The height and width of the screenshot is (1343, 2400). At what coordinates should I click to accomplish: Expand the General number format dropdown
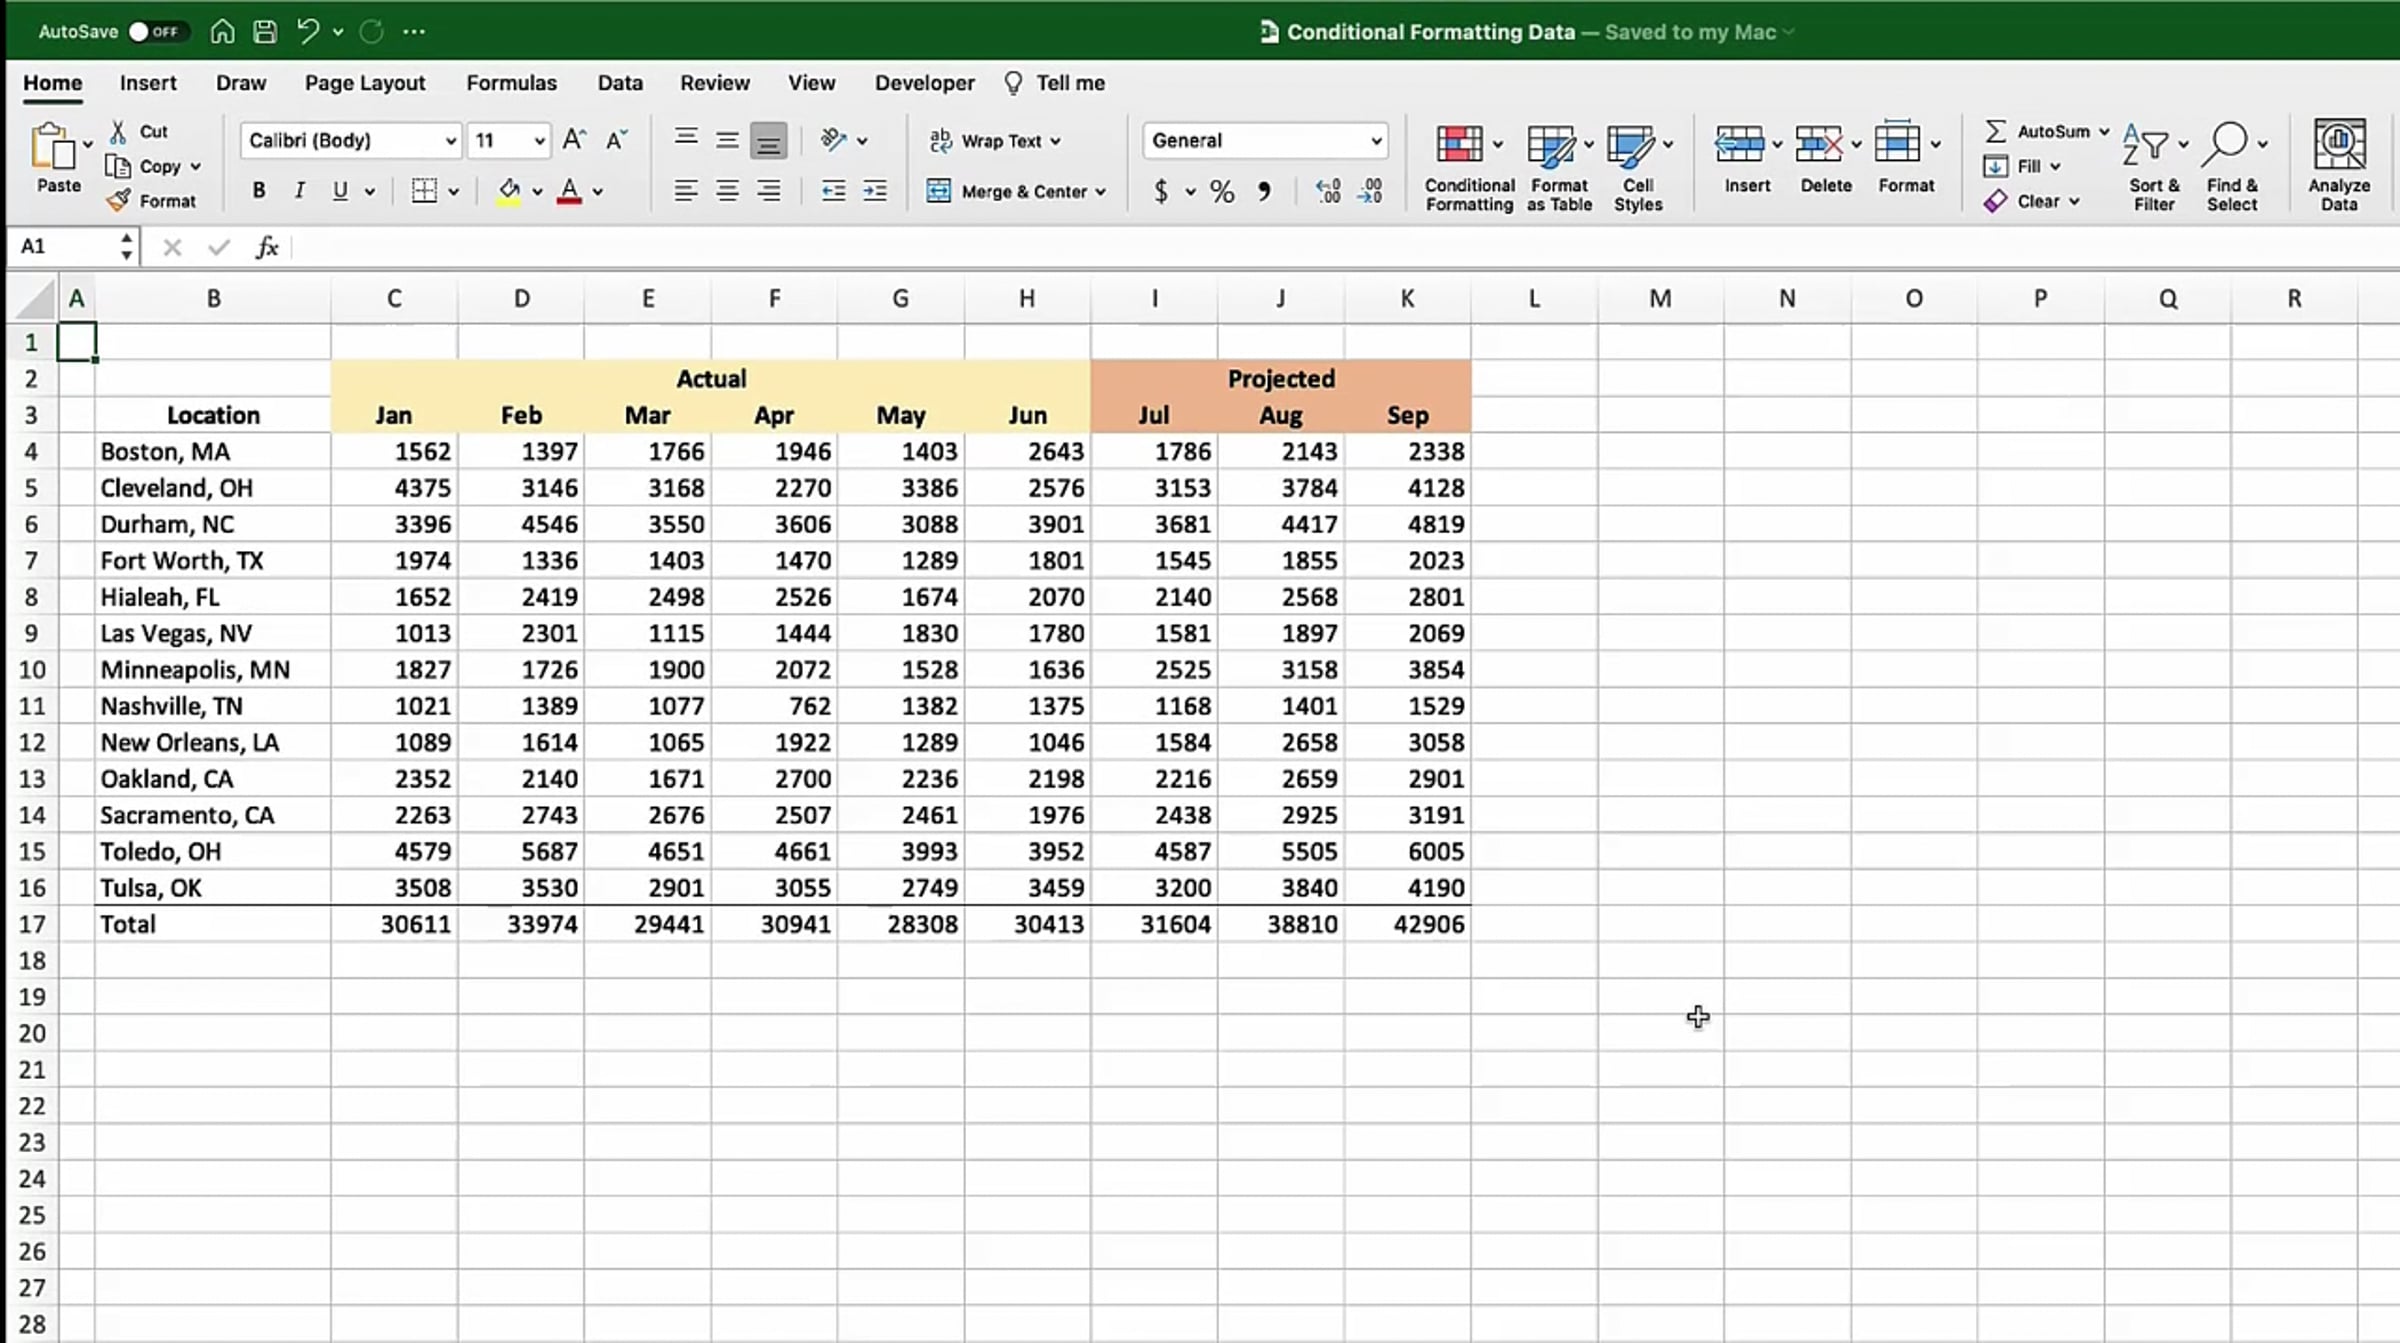pos(1376,141)
